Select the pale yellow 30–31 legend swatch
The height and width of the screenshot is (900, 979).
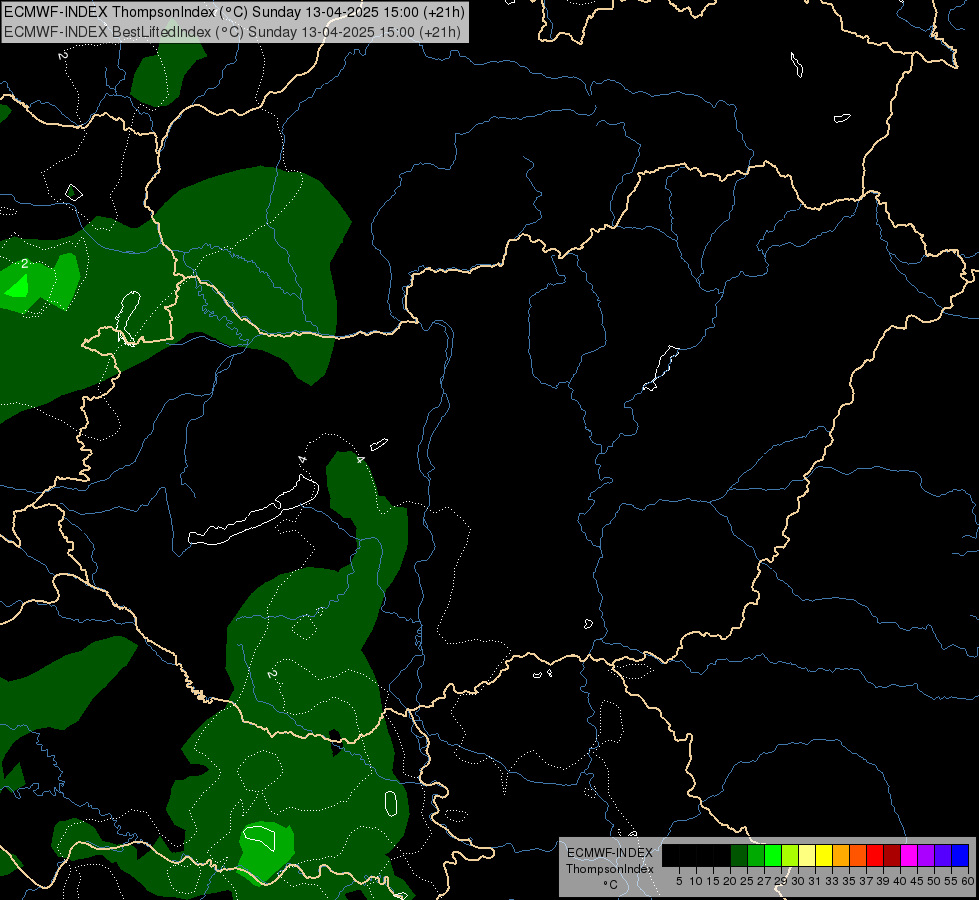point(807,855)
